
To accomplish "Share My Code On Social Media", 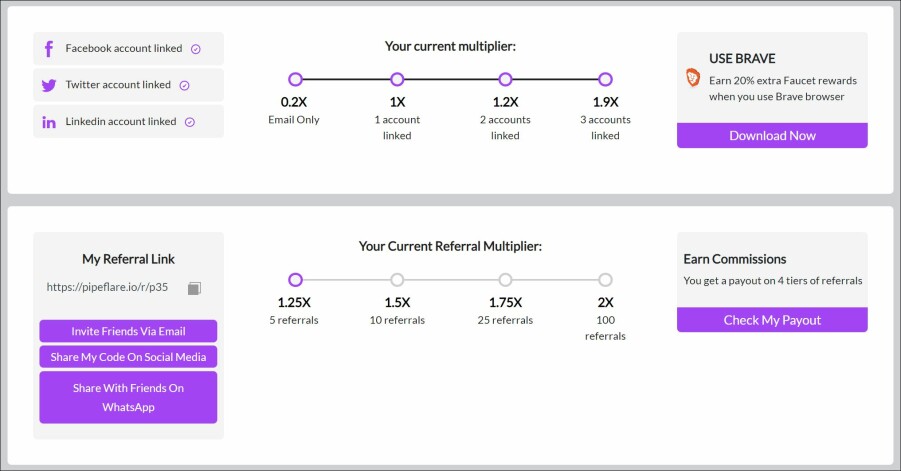I will tap(128, 357).
